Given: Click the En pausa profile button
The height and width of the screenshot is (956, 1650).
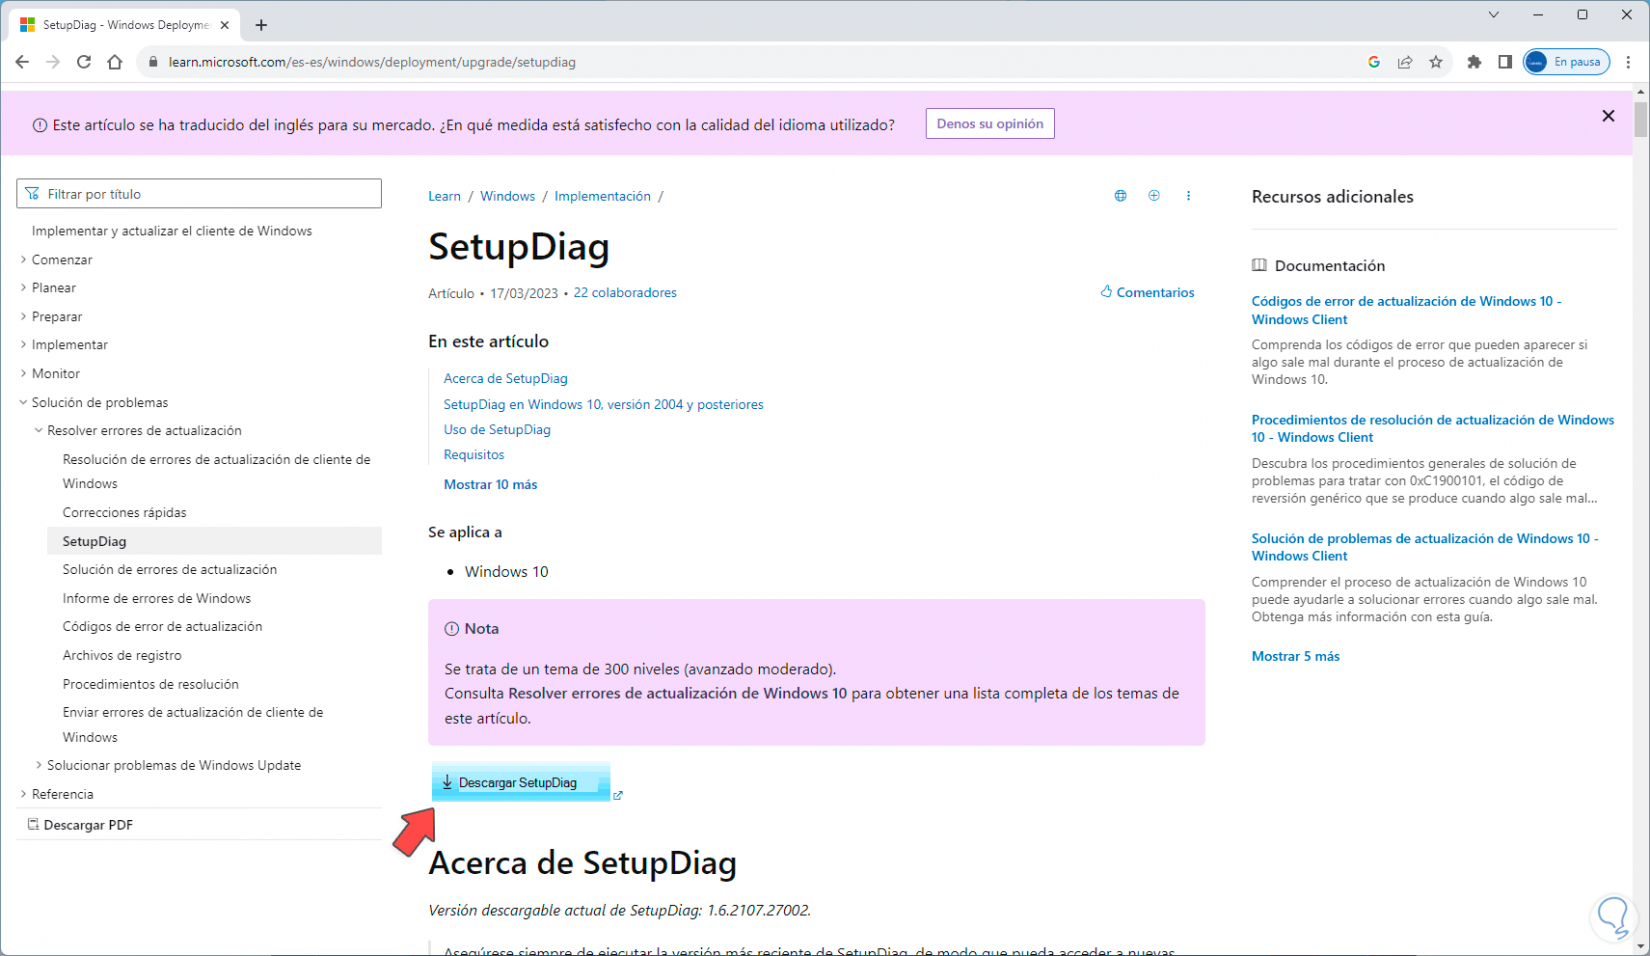Looking at the screenshot, I should (x=1566, y=62).
